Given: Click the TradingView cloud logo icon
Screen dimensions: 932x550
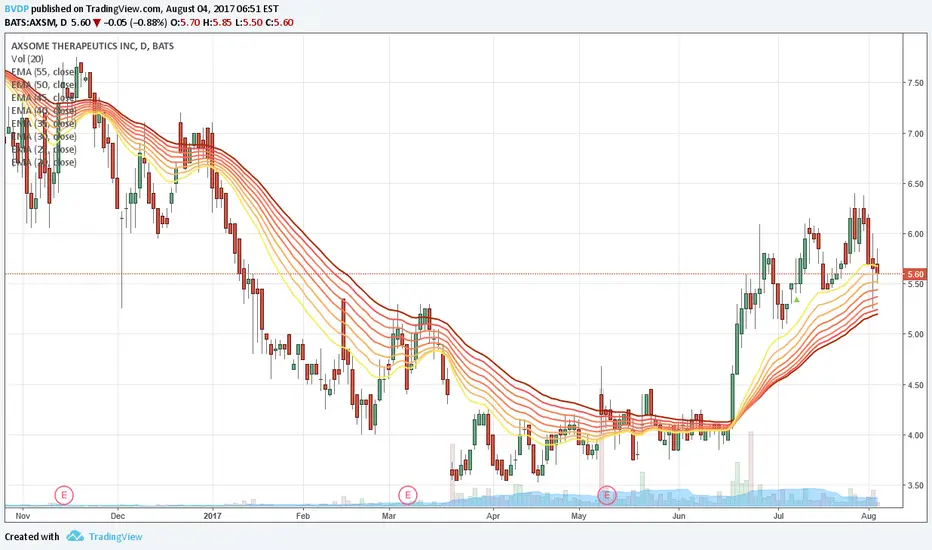Looking at the screenshot, I should click(x=75, y=536).
